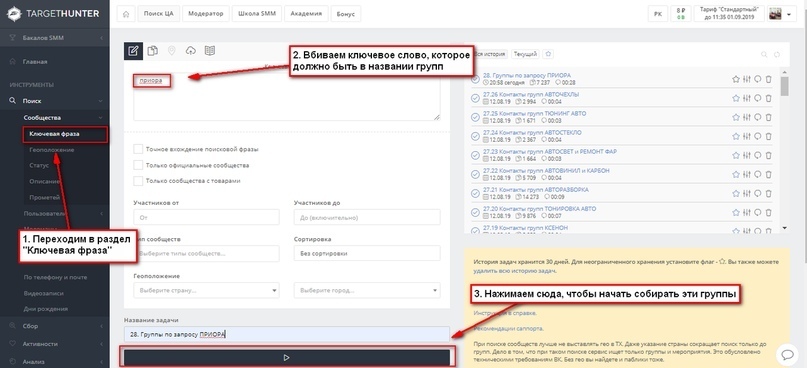Click the Участников до input field

367,217
